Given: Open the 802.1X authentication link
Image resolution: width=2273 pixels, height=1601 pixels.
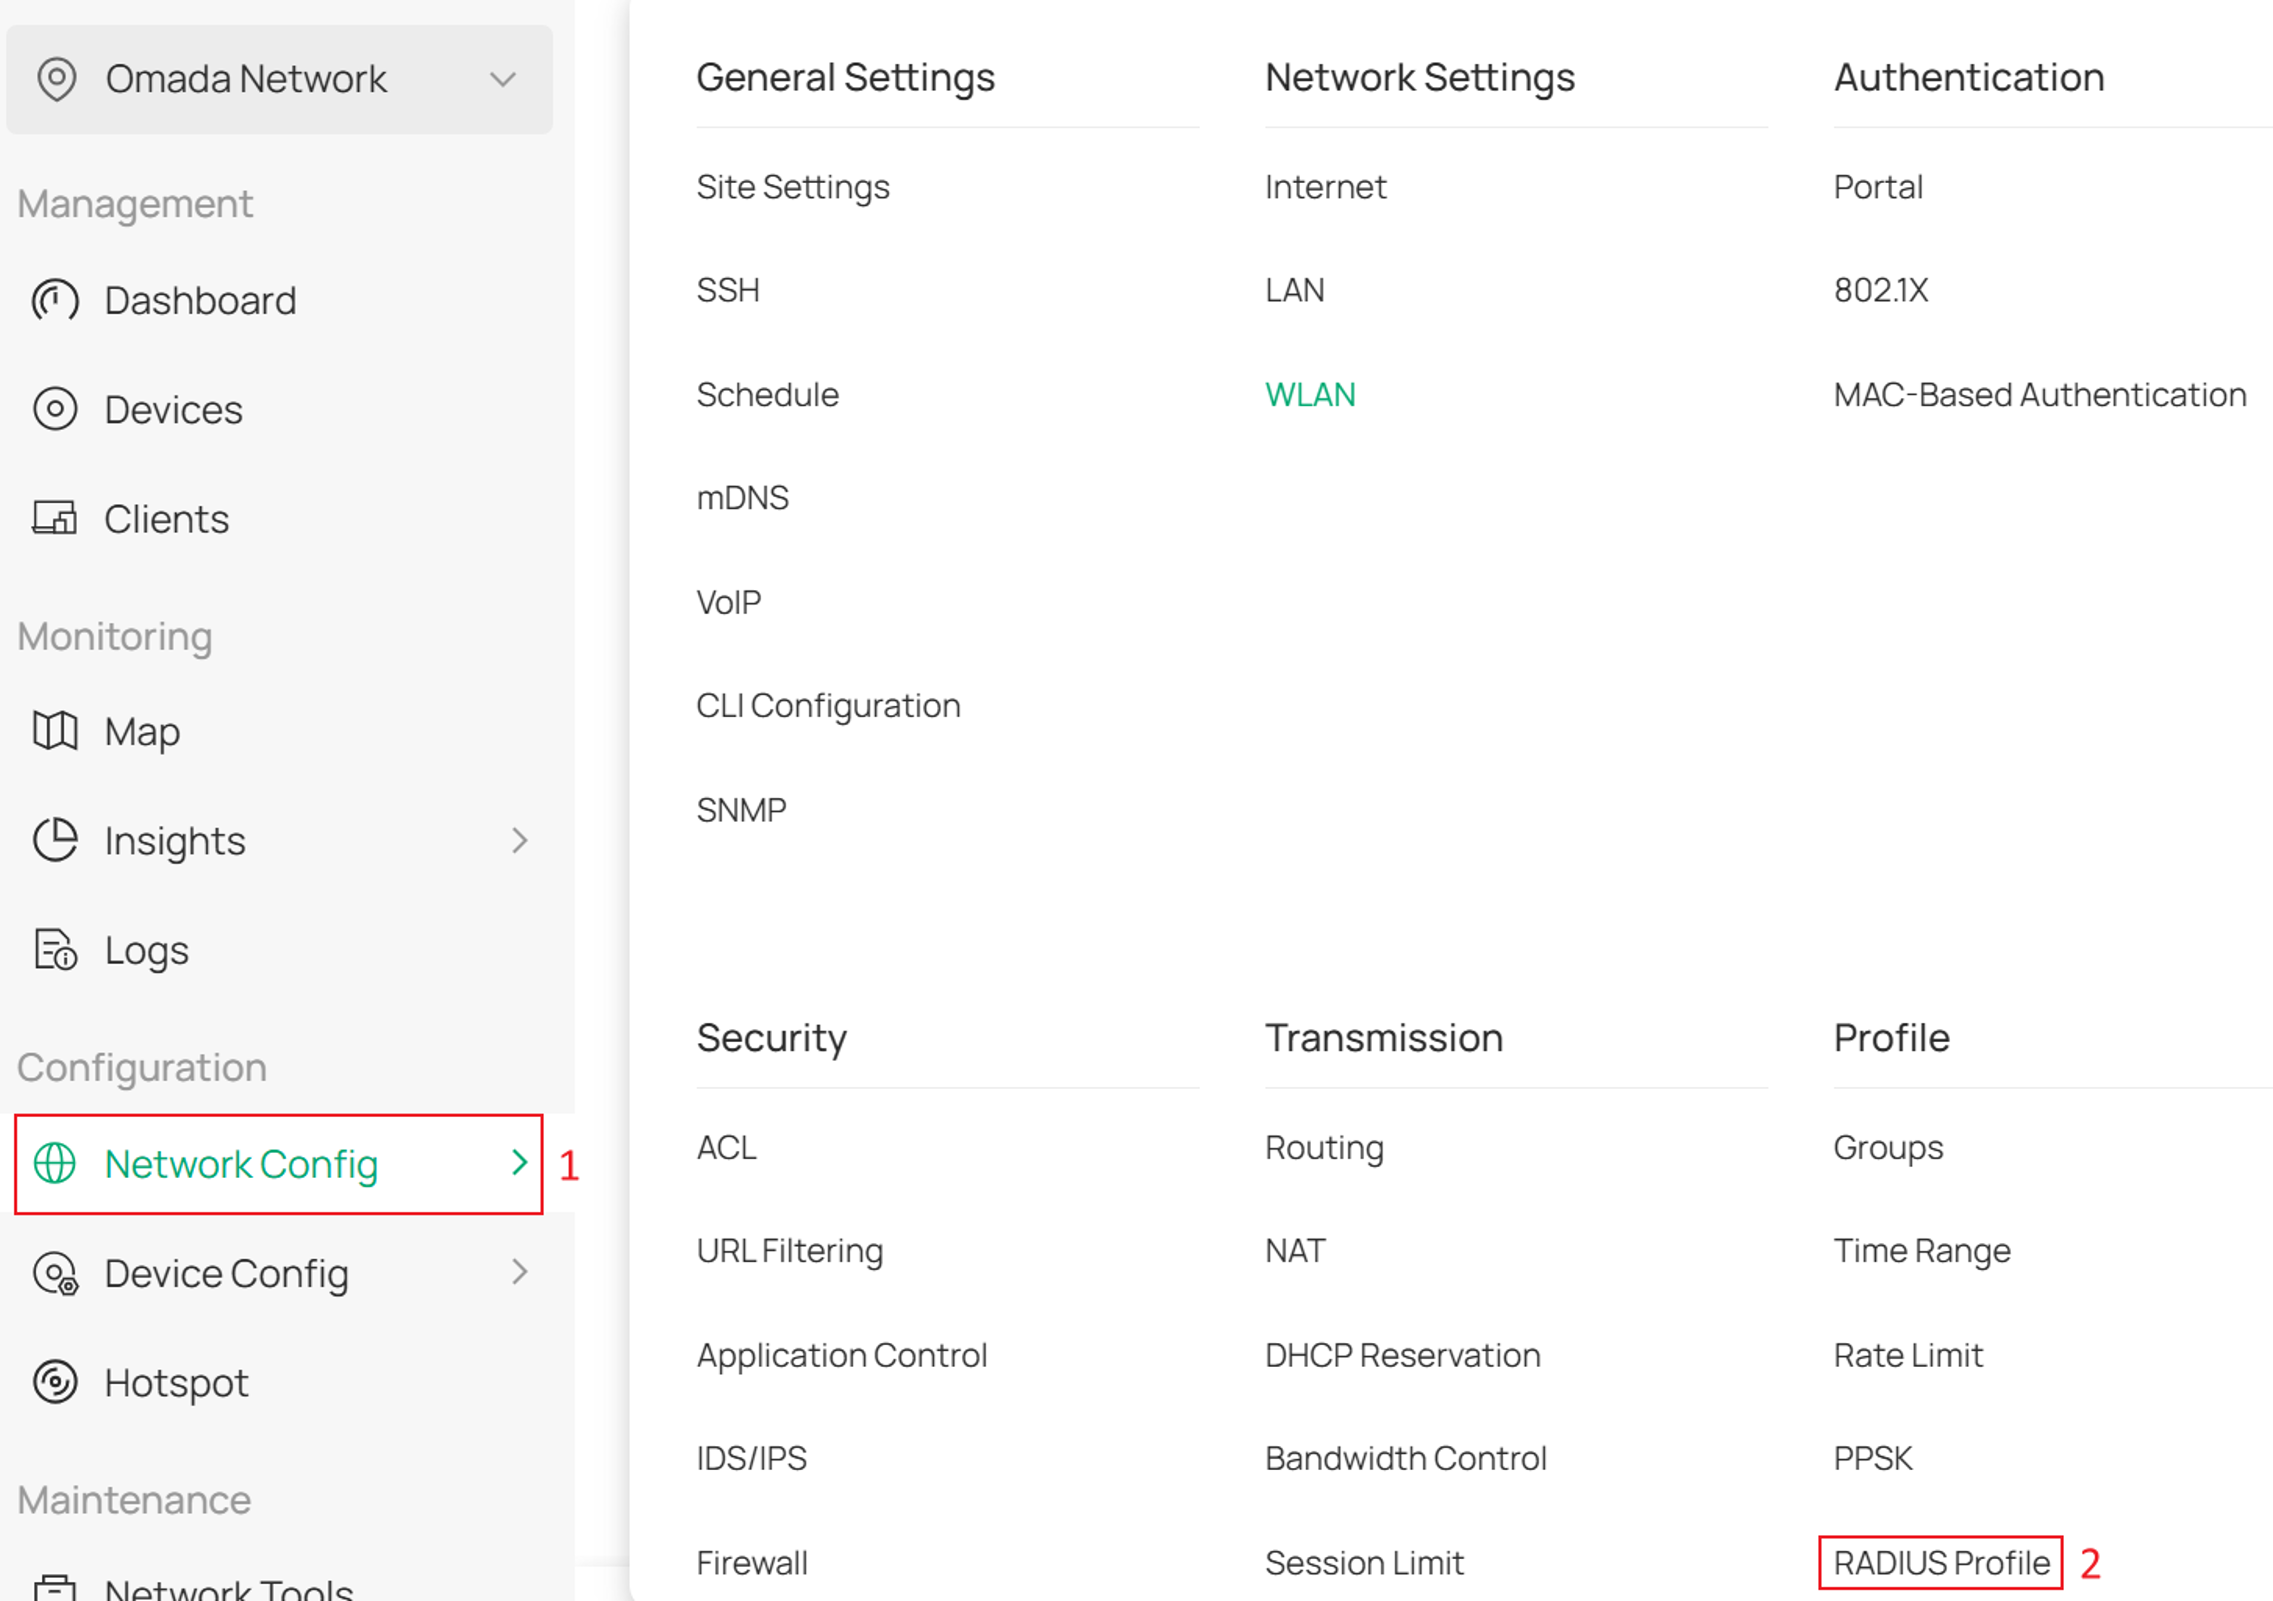Looking at the screenshot, I should point(1880,290).
